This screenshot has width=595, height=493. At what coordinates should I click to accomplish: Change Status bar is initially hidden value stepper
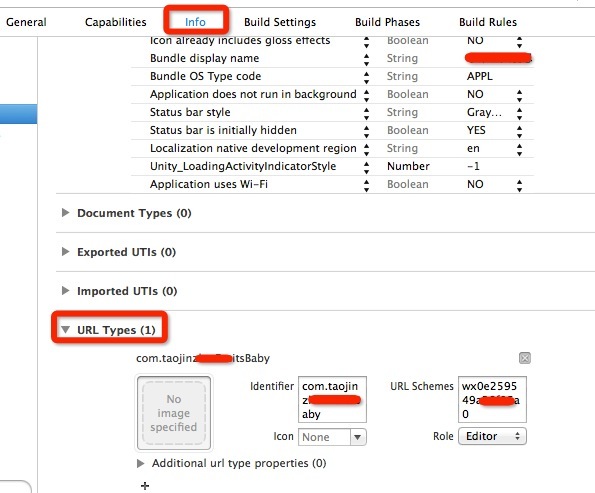pos(519,131)
